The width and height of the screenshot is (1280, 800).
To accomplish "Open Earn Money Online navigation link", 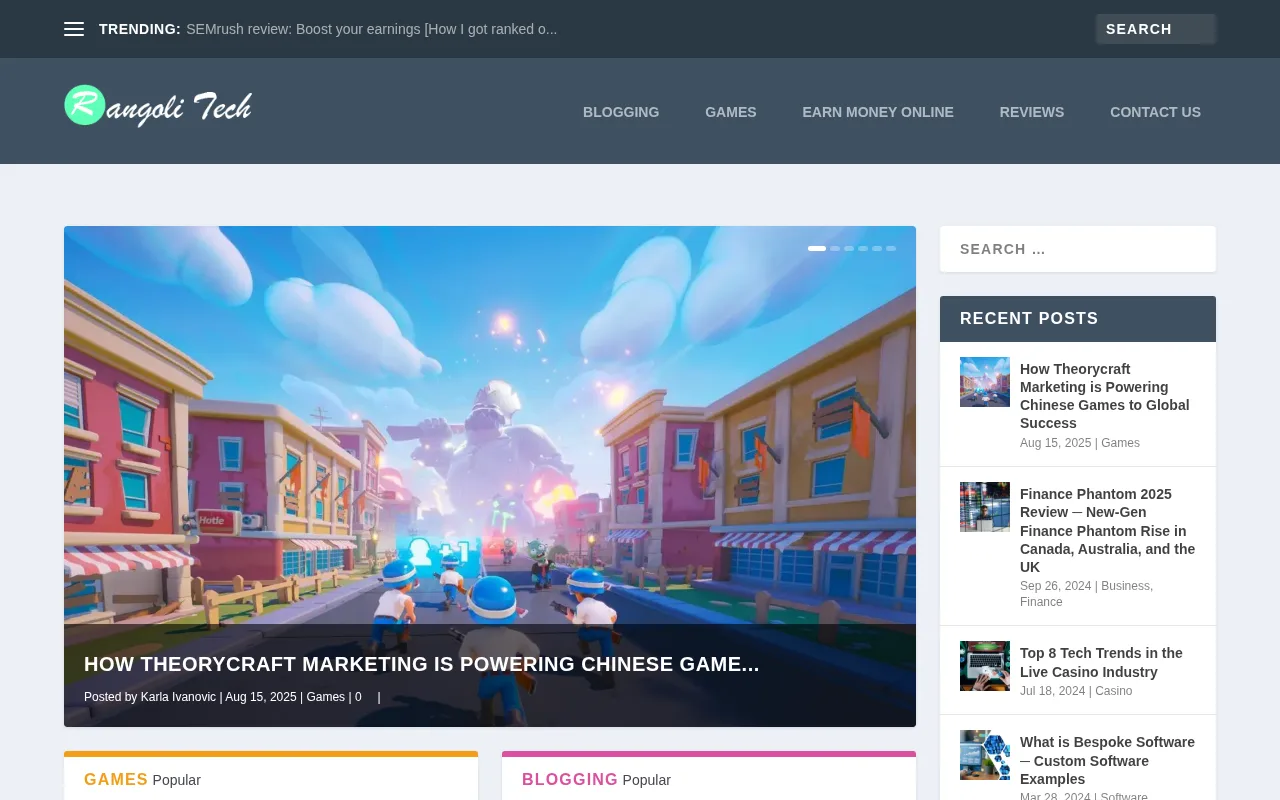I will [x=877, y=112].
